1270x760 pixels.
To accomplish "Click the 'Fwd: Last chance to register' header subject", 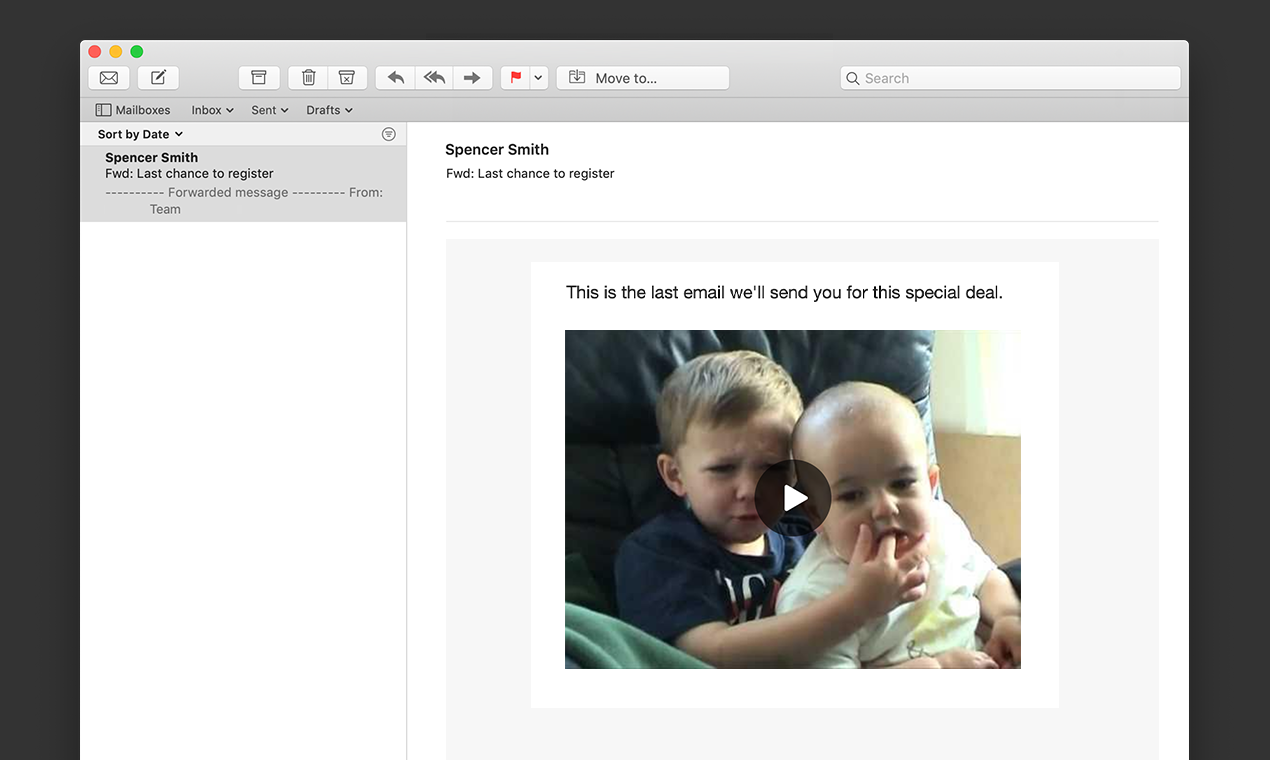I will pyautogui.click(x=530, y=173).
